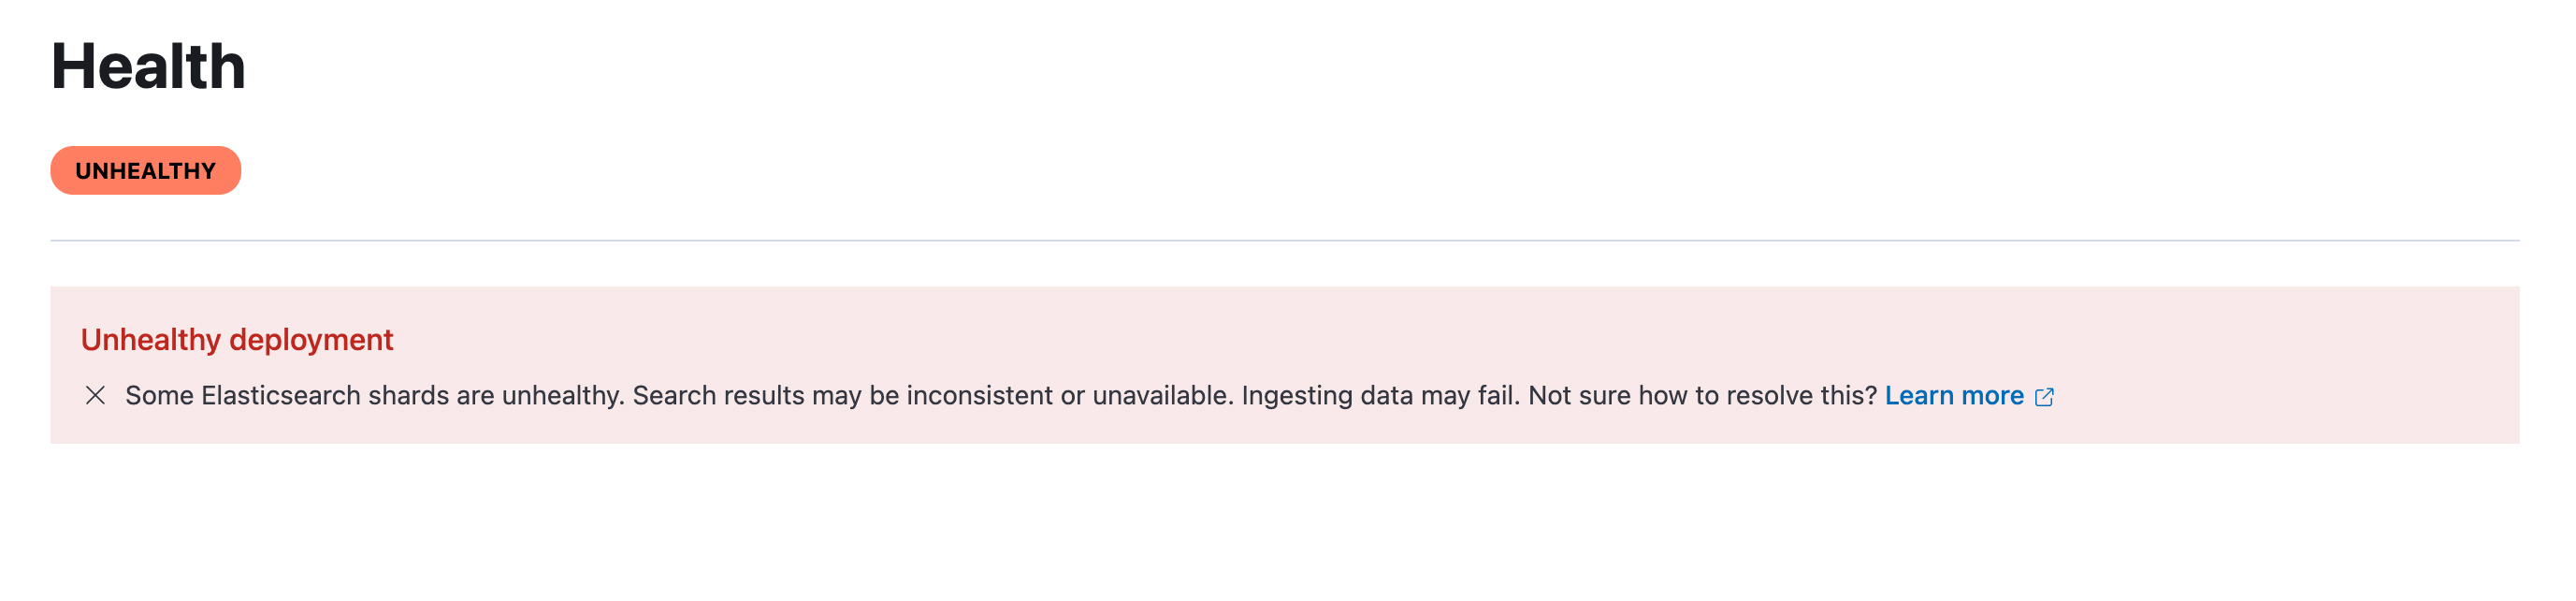Click the small popout arrow icon next to Learn more
The image size is (2576, 601).
pyautogui.click(x=2044, y=397)
